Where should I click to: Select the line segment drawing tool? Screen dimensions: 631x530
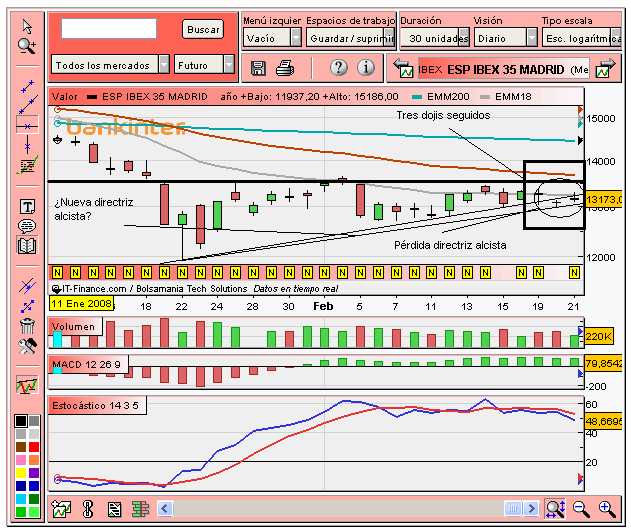tap(27, 87)
